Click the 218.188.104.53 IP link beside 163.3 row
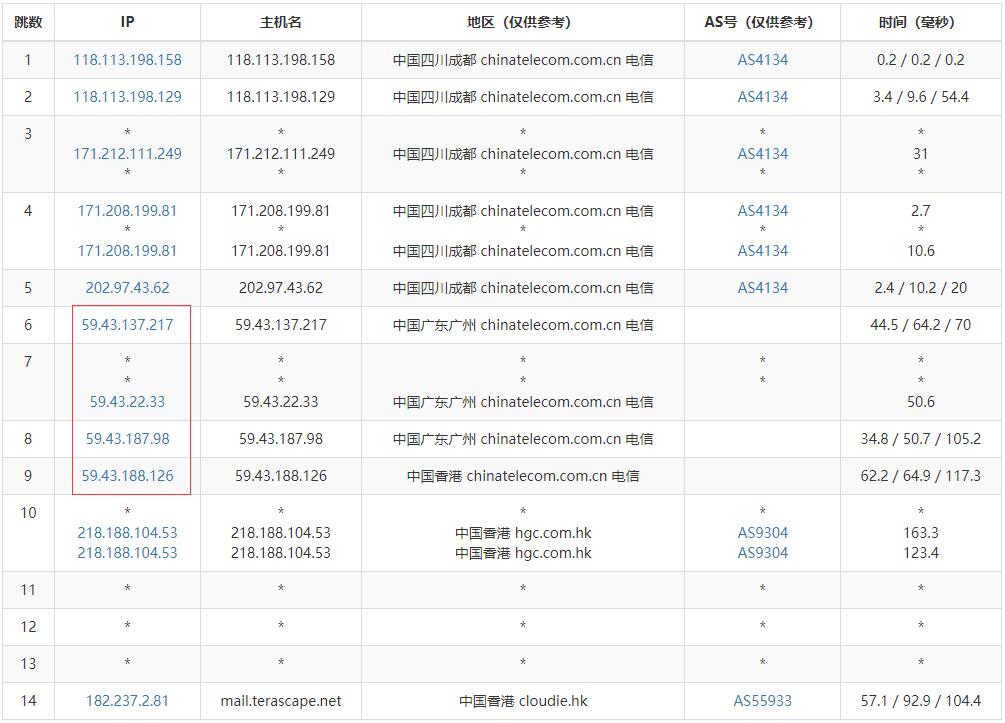 (128, 533)
